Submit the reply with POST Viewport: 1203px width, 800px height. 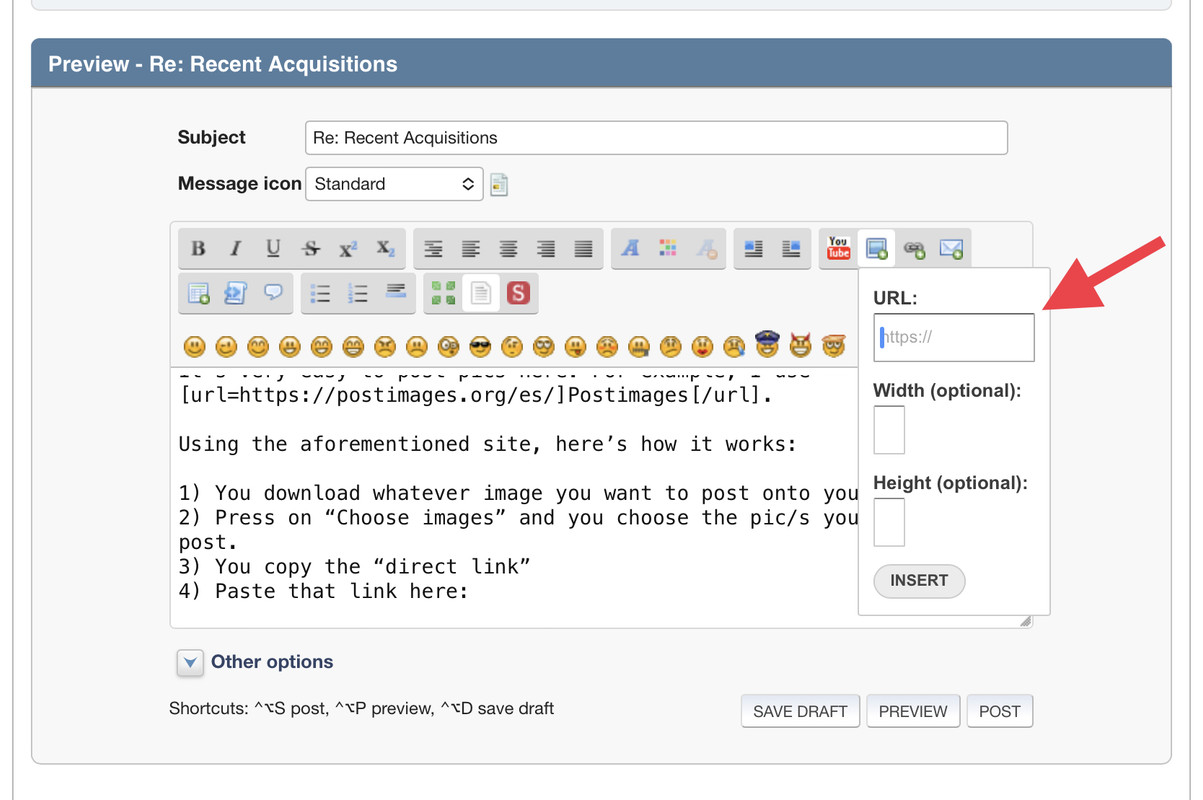pos(1000,711)
